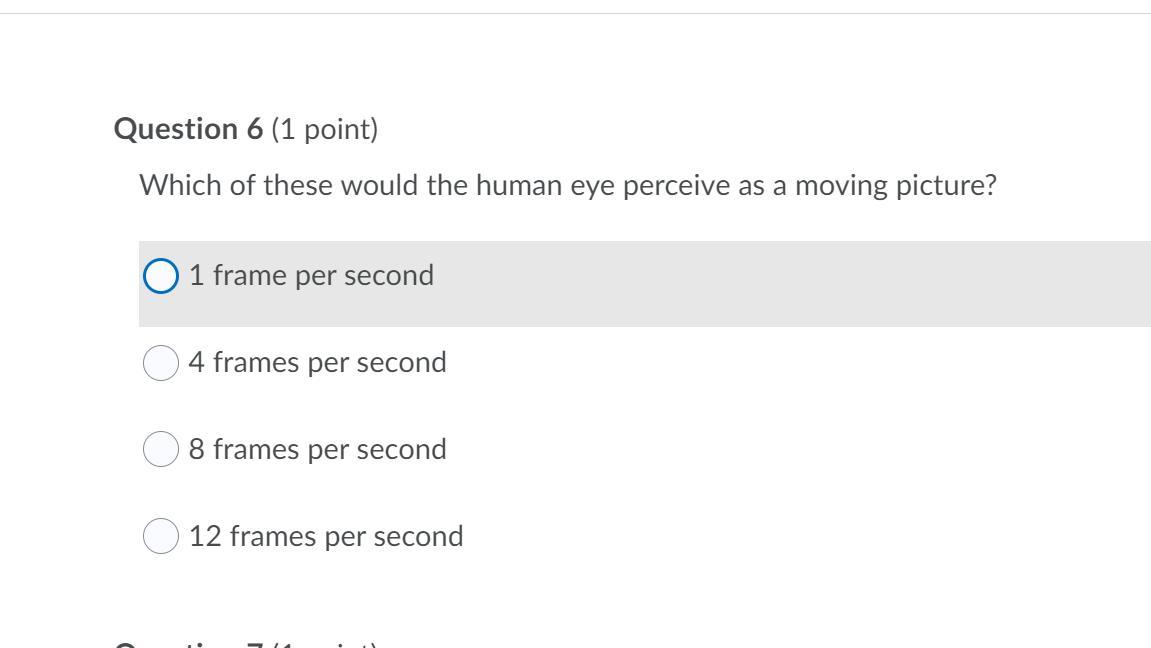Click the "1 frame per second" answer label

311,276
